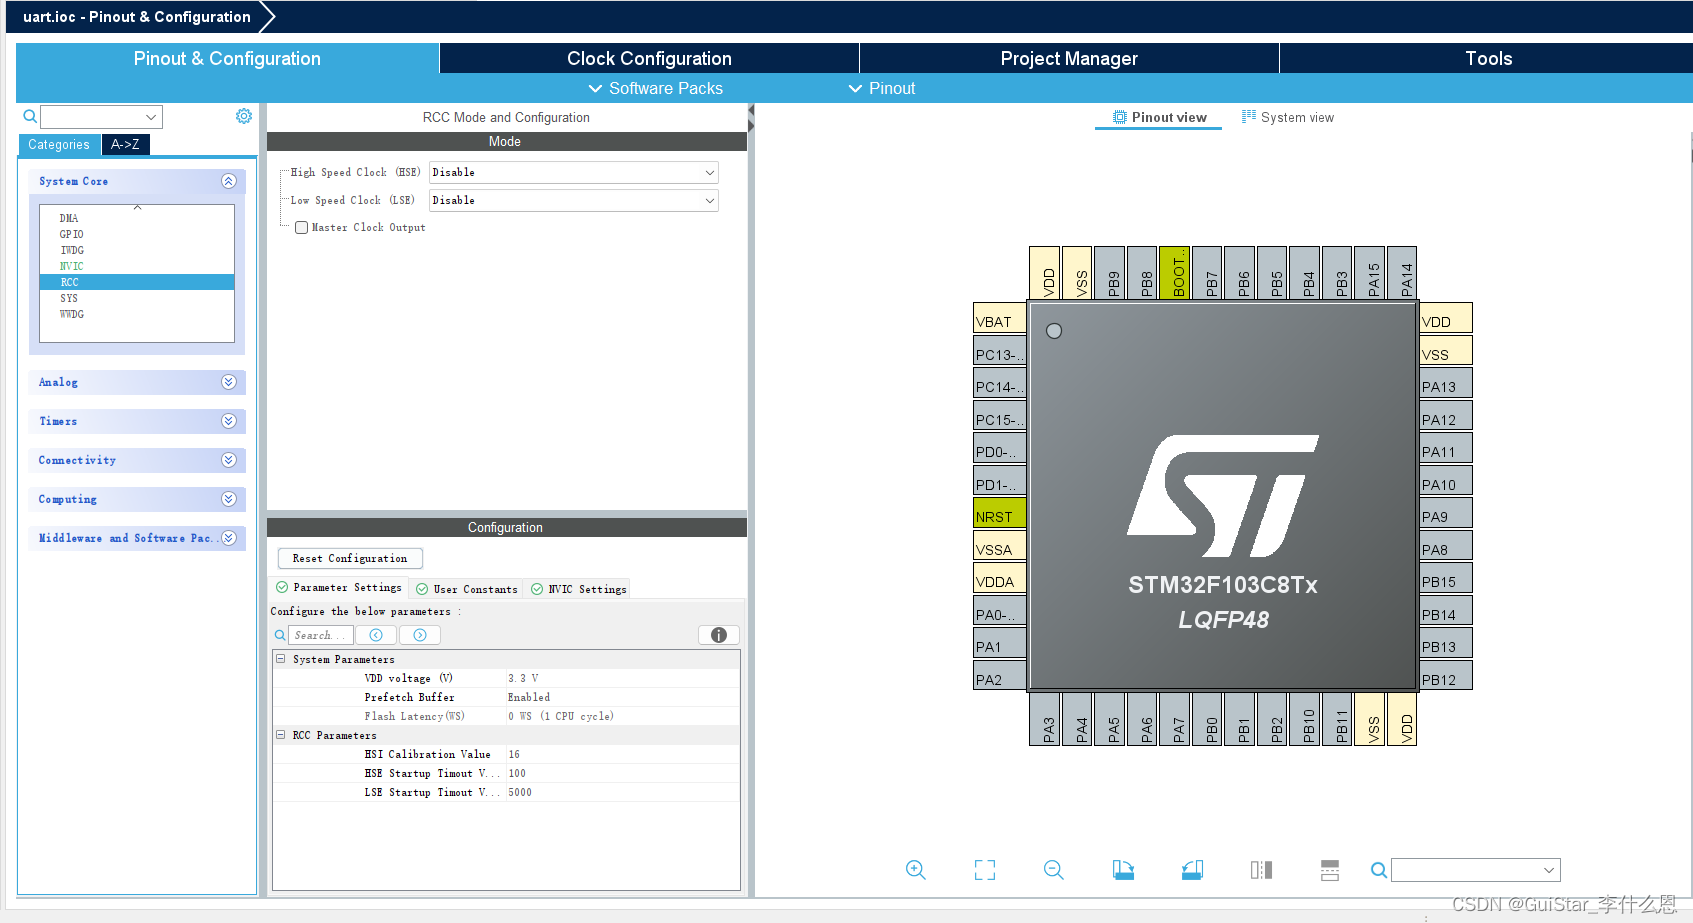Screen dimensions: 1693x923
Task: Toggle horizontal layout icon in pinout toolbar
Action: coord(1330,870)
